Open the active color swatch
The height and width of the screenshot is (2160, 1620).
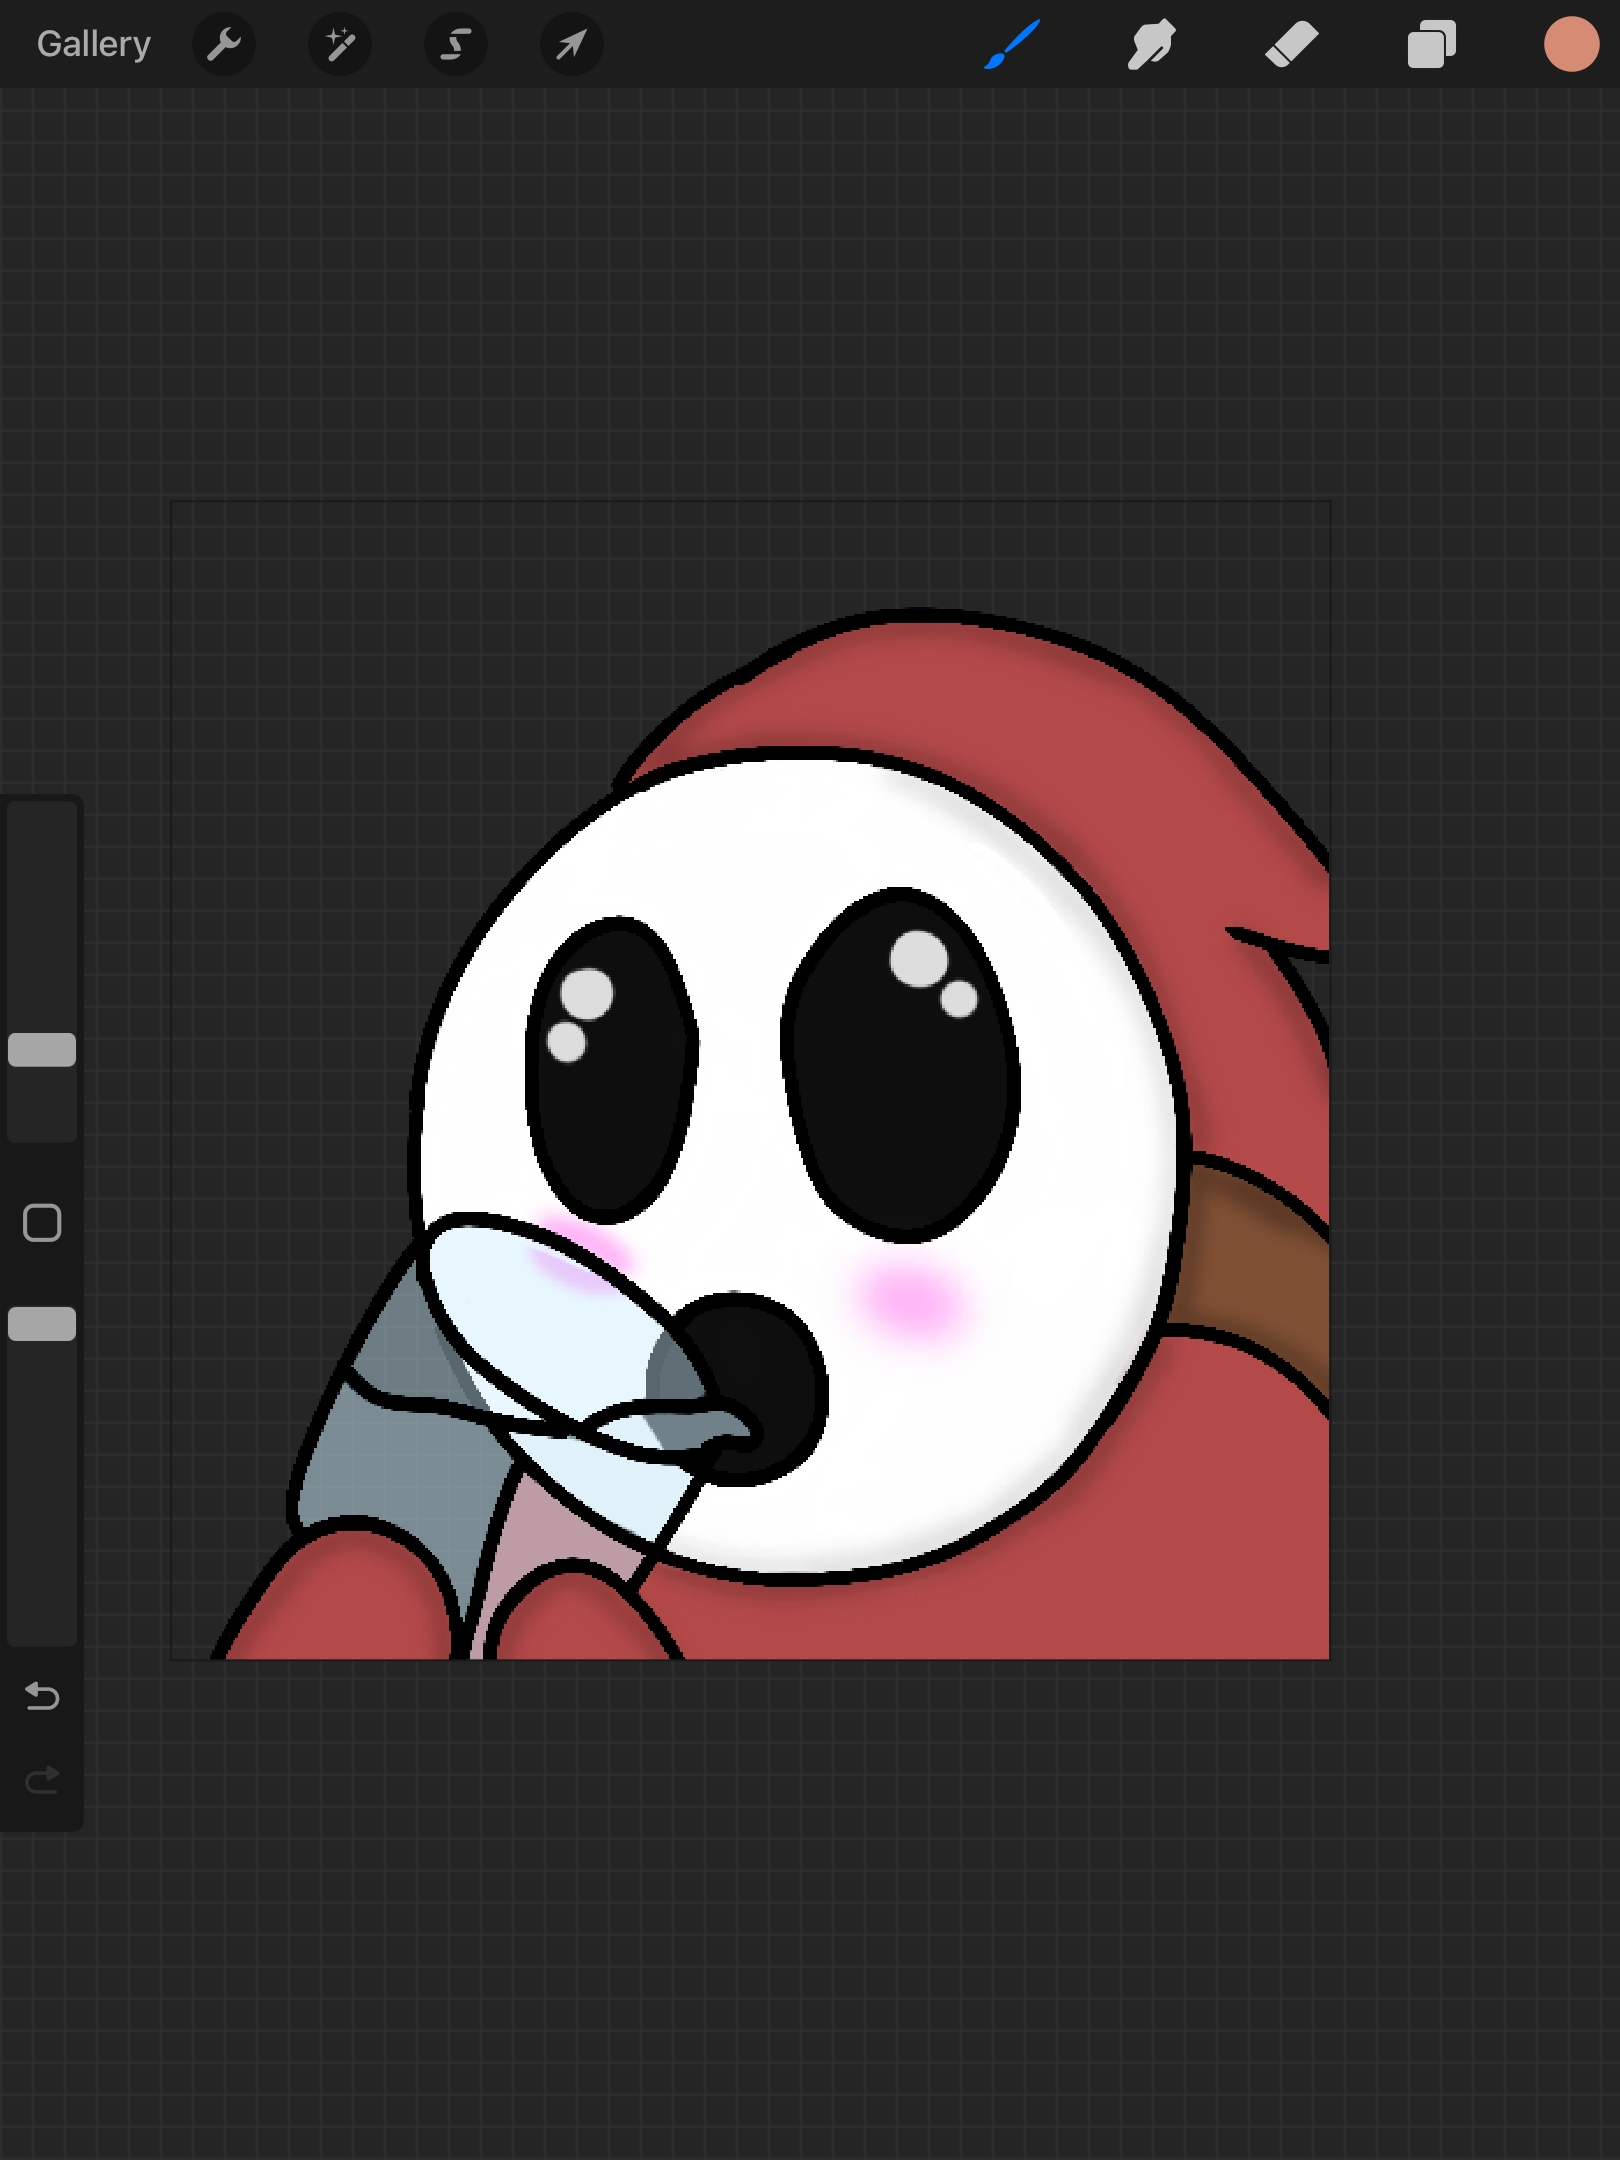click(1572, 45)
